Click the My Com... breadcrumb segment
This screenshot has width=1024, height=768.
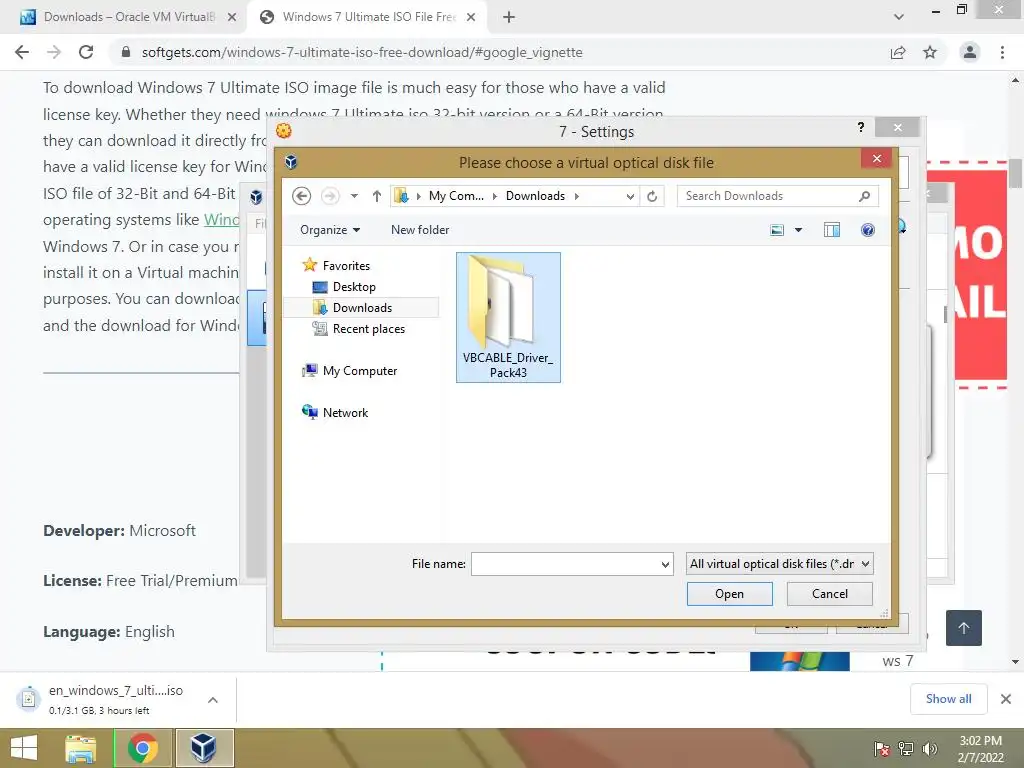pyautogui.click(x=456, y=196)
